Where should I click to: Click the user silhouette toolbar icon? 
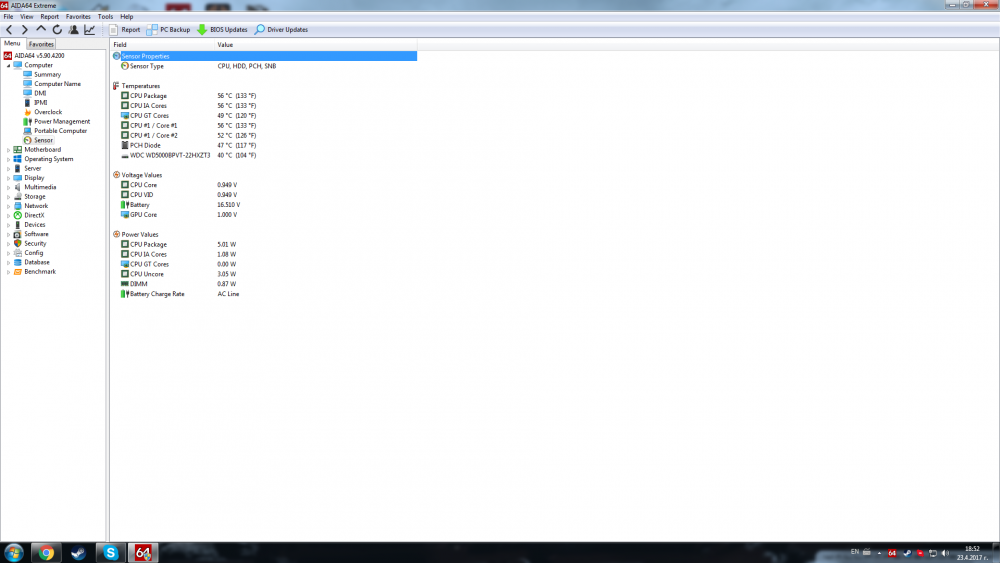click(x=73, y=29)
